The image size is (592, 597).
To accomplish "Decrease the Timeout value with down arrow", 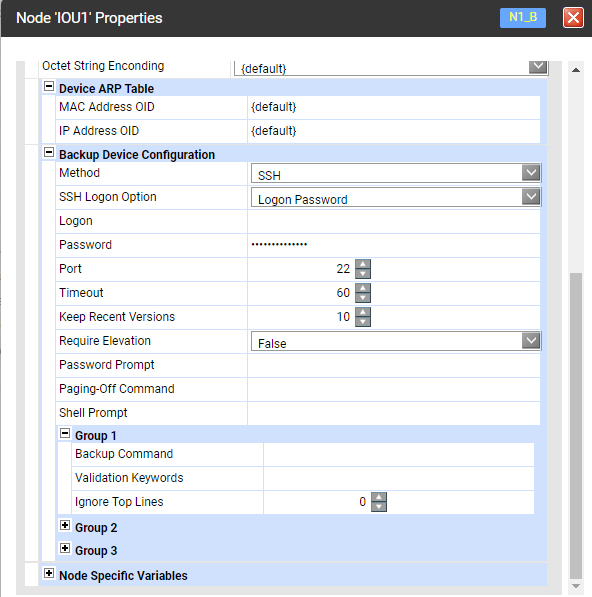I will (x=363, y=298).
